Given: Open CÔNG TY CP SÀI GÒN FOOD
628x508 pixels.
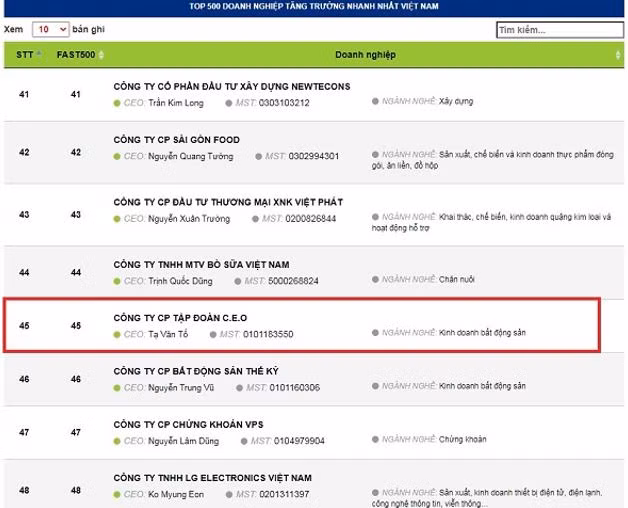Looking at the screenshot, I should pos(177,140).
